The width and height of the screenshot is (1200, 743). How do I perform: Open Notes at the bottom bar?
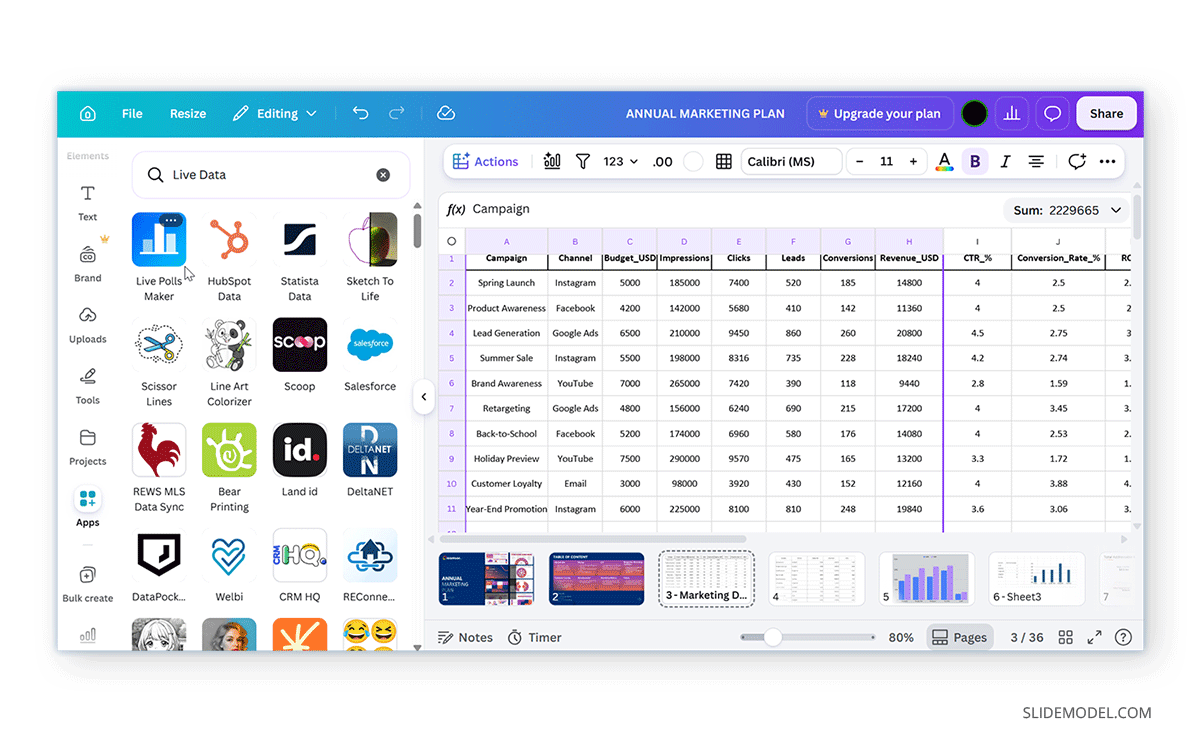click(465, 637)
